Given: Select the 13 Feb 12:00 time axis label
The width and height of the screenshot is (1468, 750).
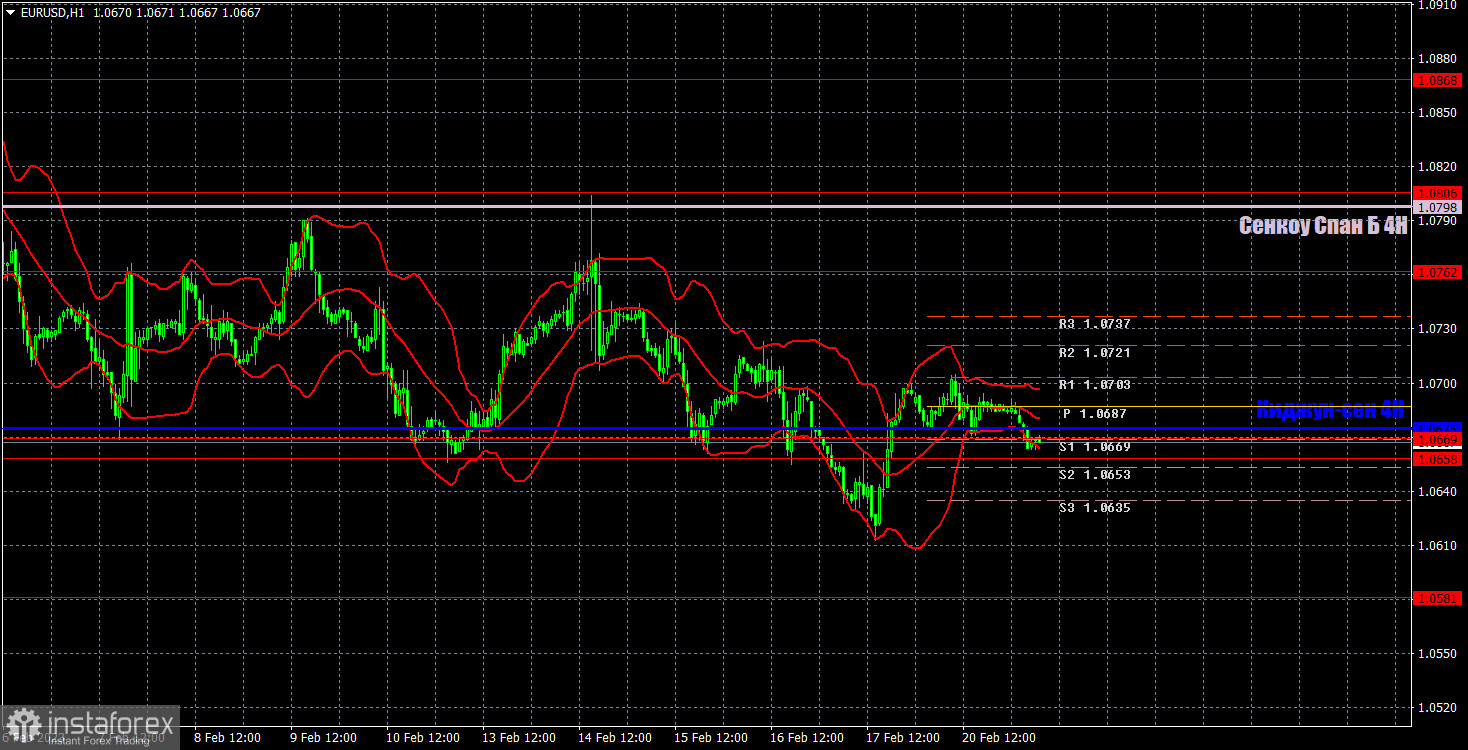Looking at the screenshot, I should [518, 738].
